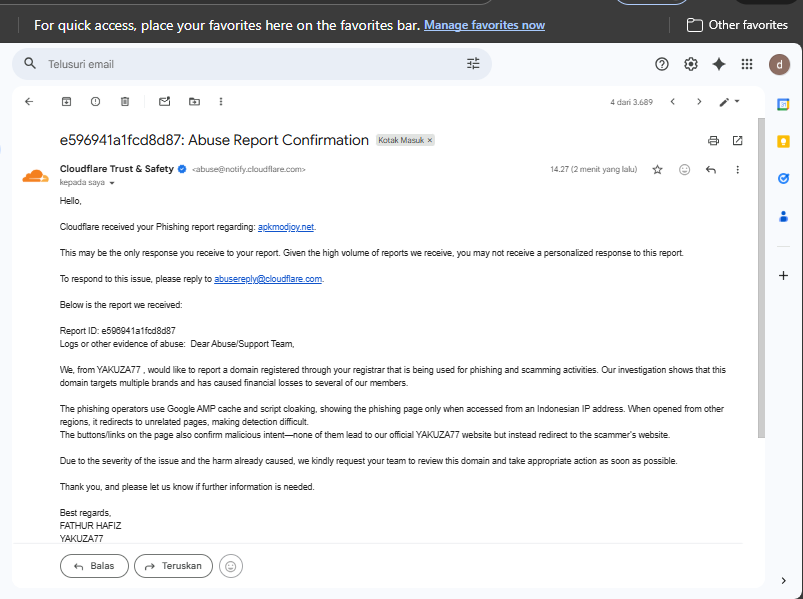The image size is (803, 599).
Task: Click the Report ID line
Action: (117, 331)
